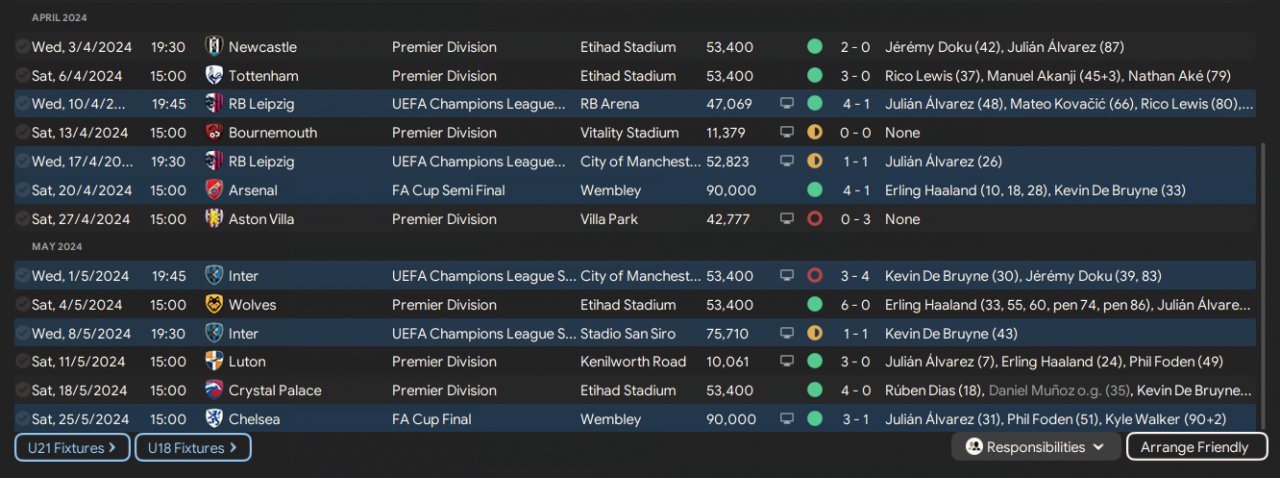1280x478 pixels.
Task: Click the TV broadcast icon for the Chelsea final
Action: coord(788,419)
